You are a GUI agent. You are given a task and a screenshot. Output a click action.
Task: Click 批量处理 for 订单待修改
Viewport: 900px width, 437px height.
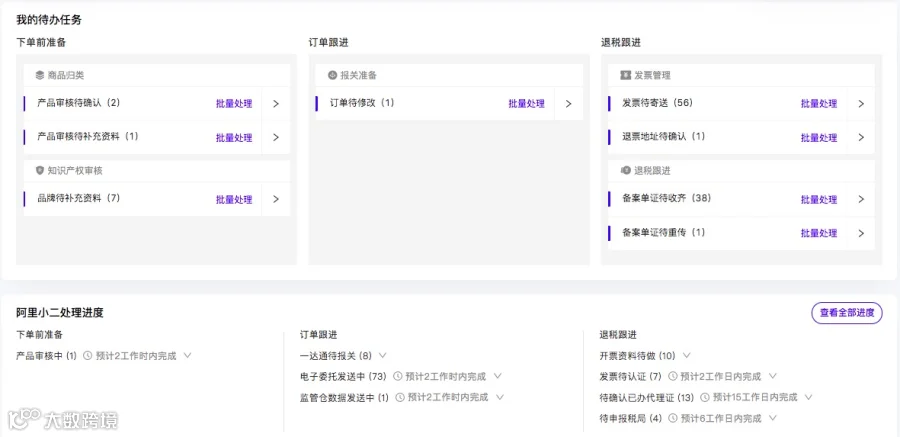tap(526, 104)
